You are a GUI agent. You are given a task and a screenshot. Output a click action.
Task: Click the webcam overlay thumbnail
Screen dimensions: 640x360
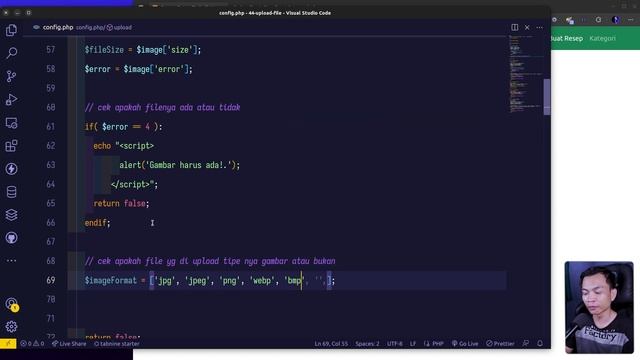599,307
